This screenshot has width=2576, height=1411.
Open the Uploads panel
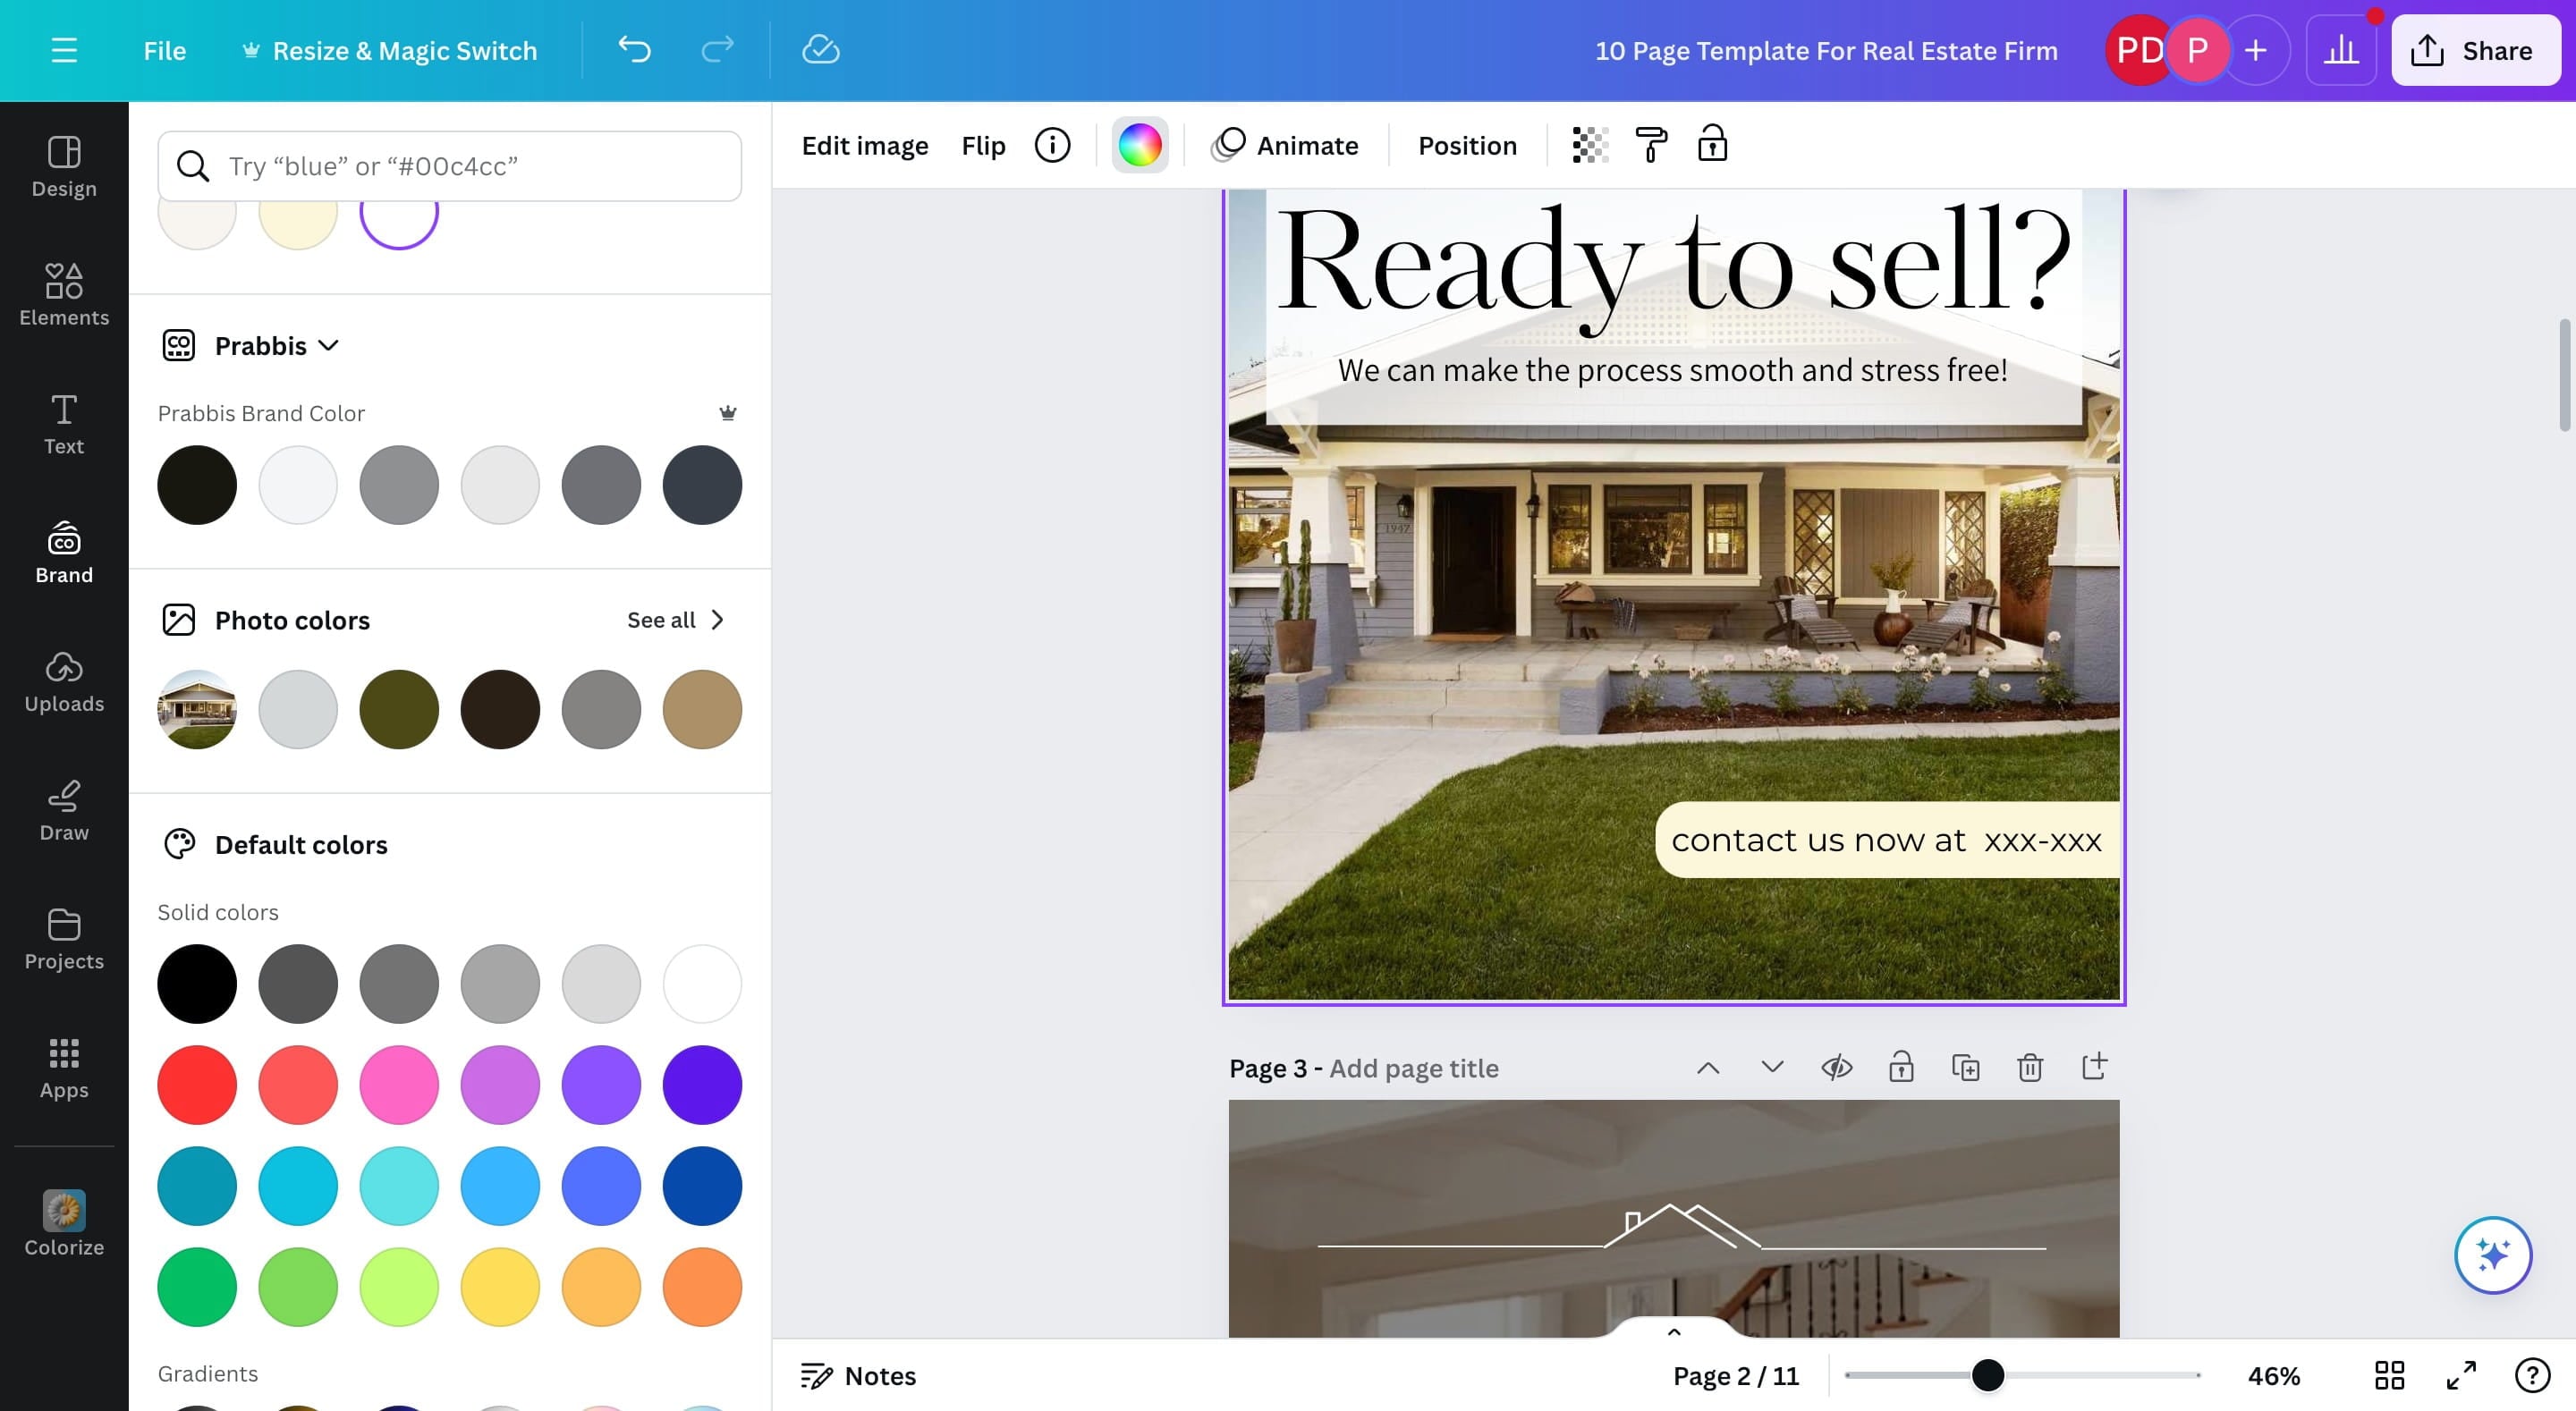click(64, 682)
